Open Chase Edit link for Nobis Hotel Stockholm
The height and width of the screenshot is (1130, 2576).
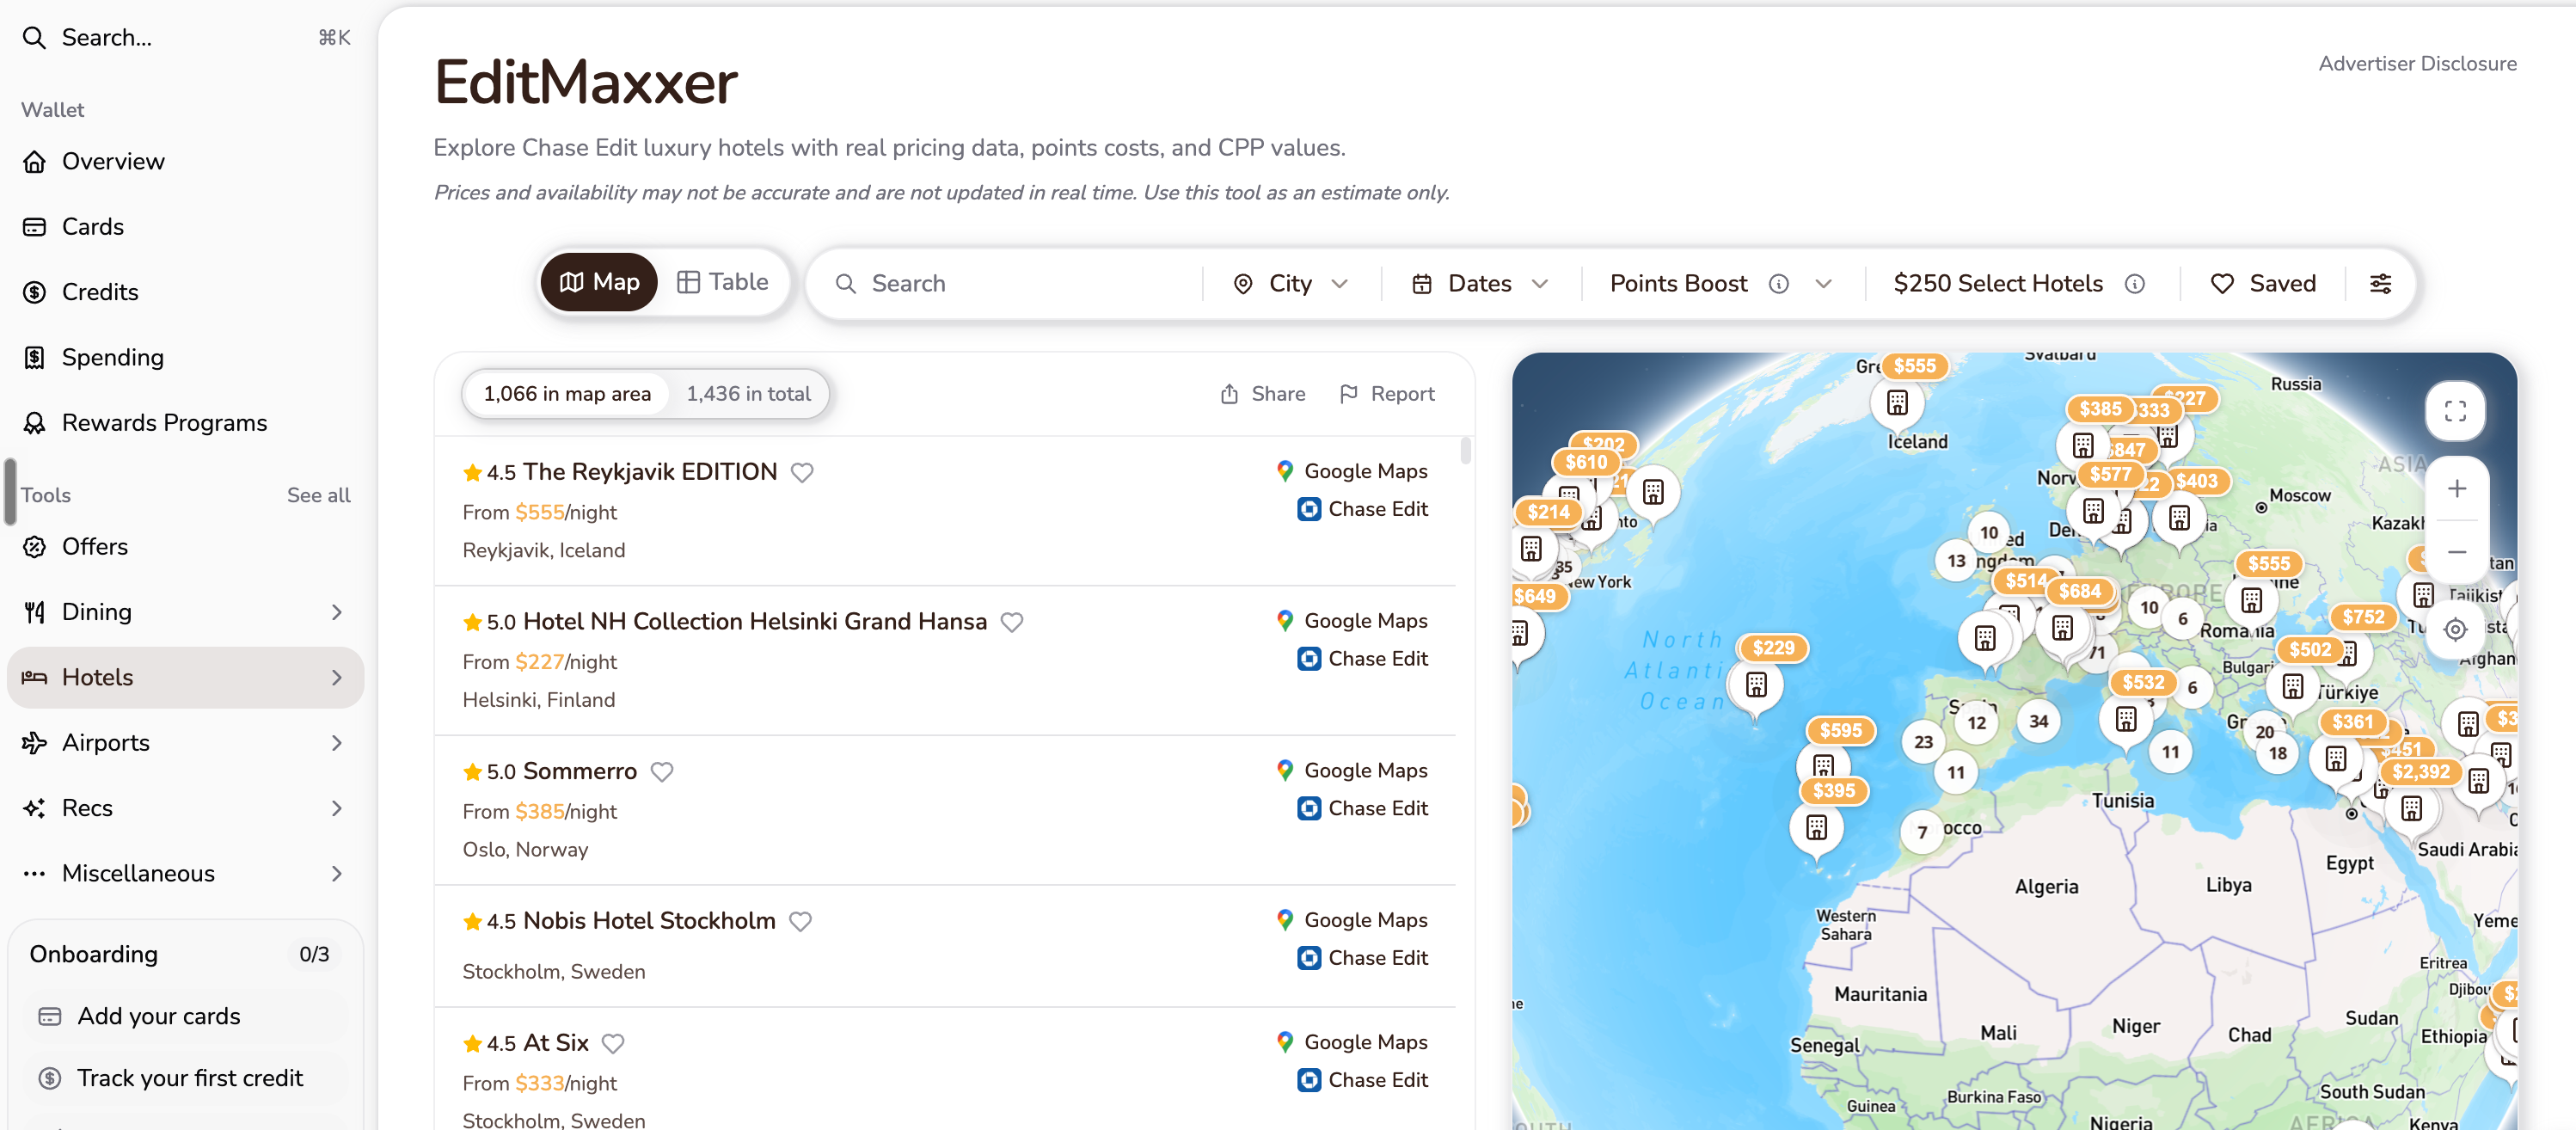pyautogui.click(x=1362, y=958)
